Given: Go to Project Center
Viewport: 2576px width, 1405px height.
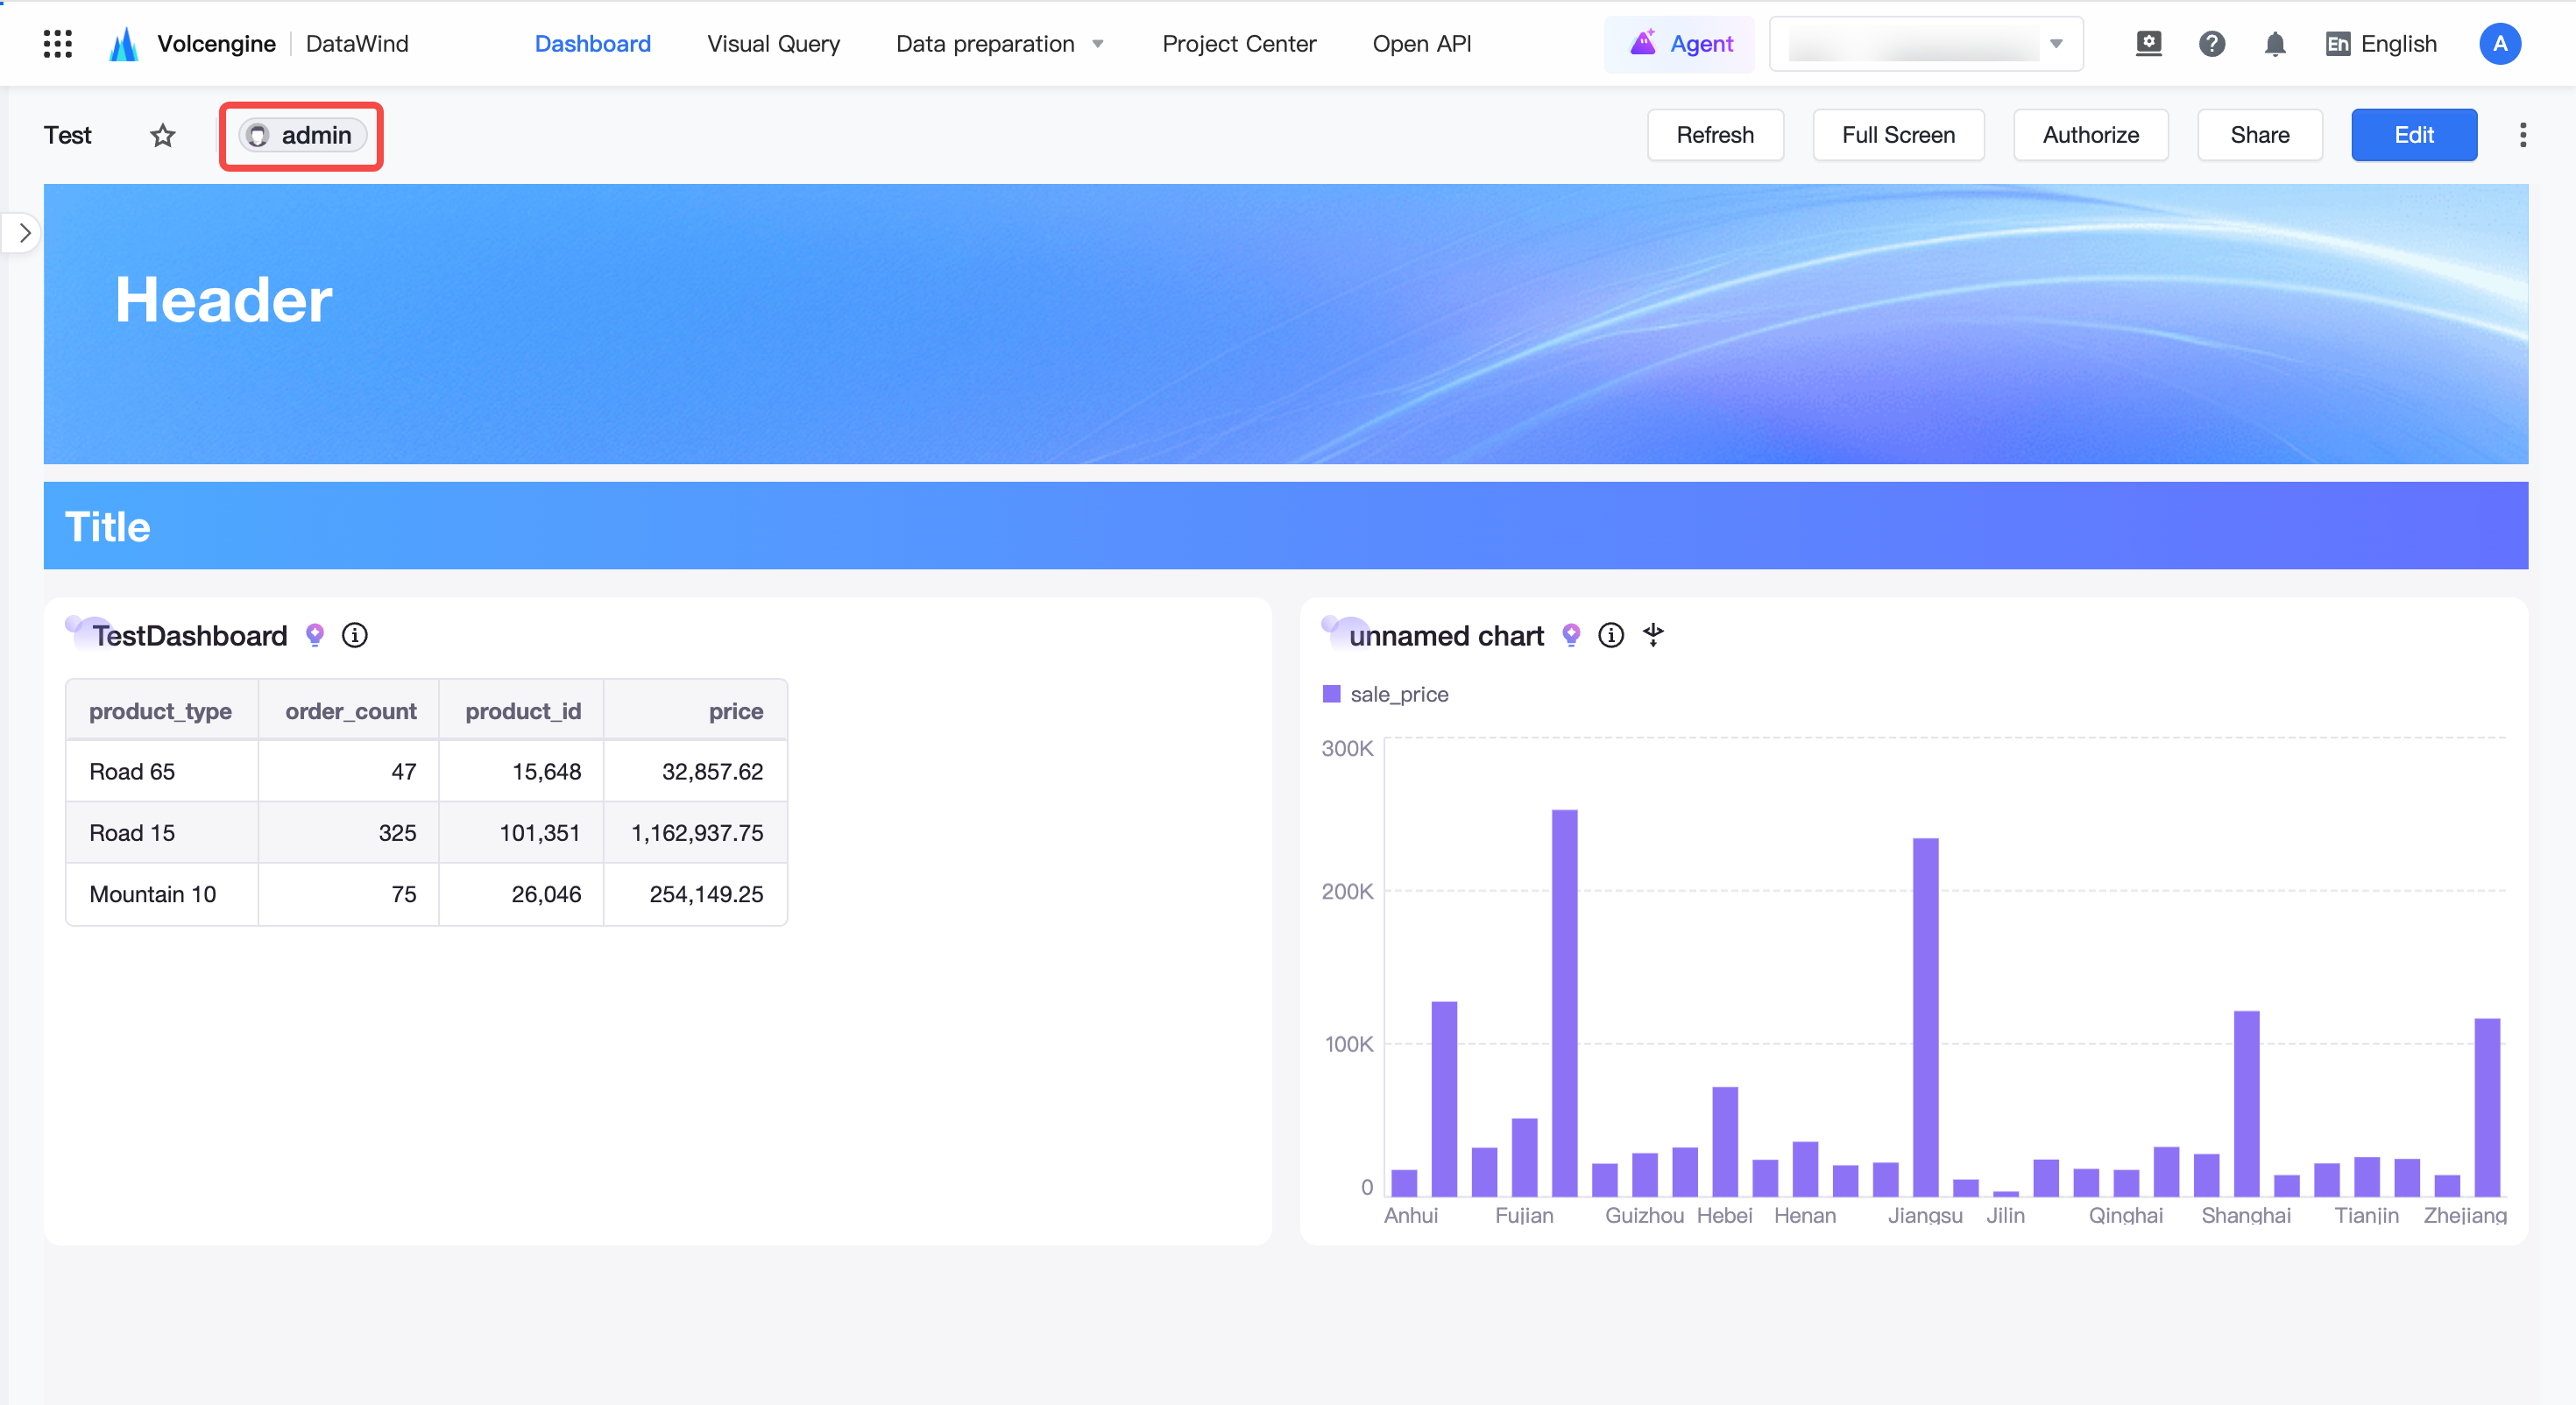Looking at the screenshot, I should [x=1239, y=44].
